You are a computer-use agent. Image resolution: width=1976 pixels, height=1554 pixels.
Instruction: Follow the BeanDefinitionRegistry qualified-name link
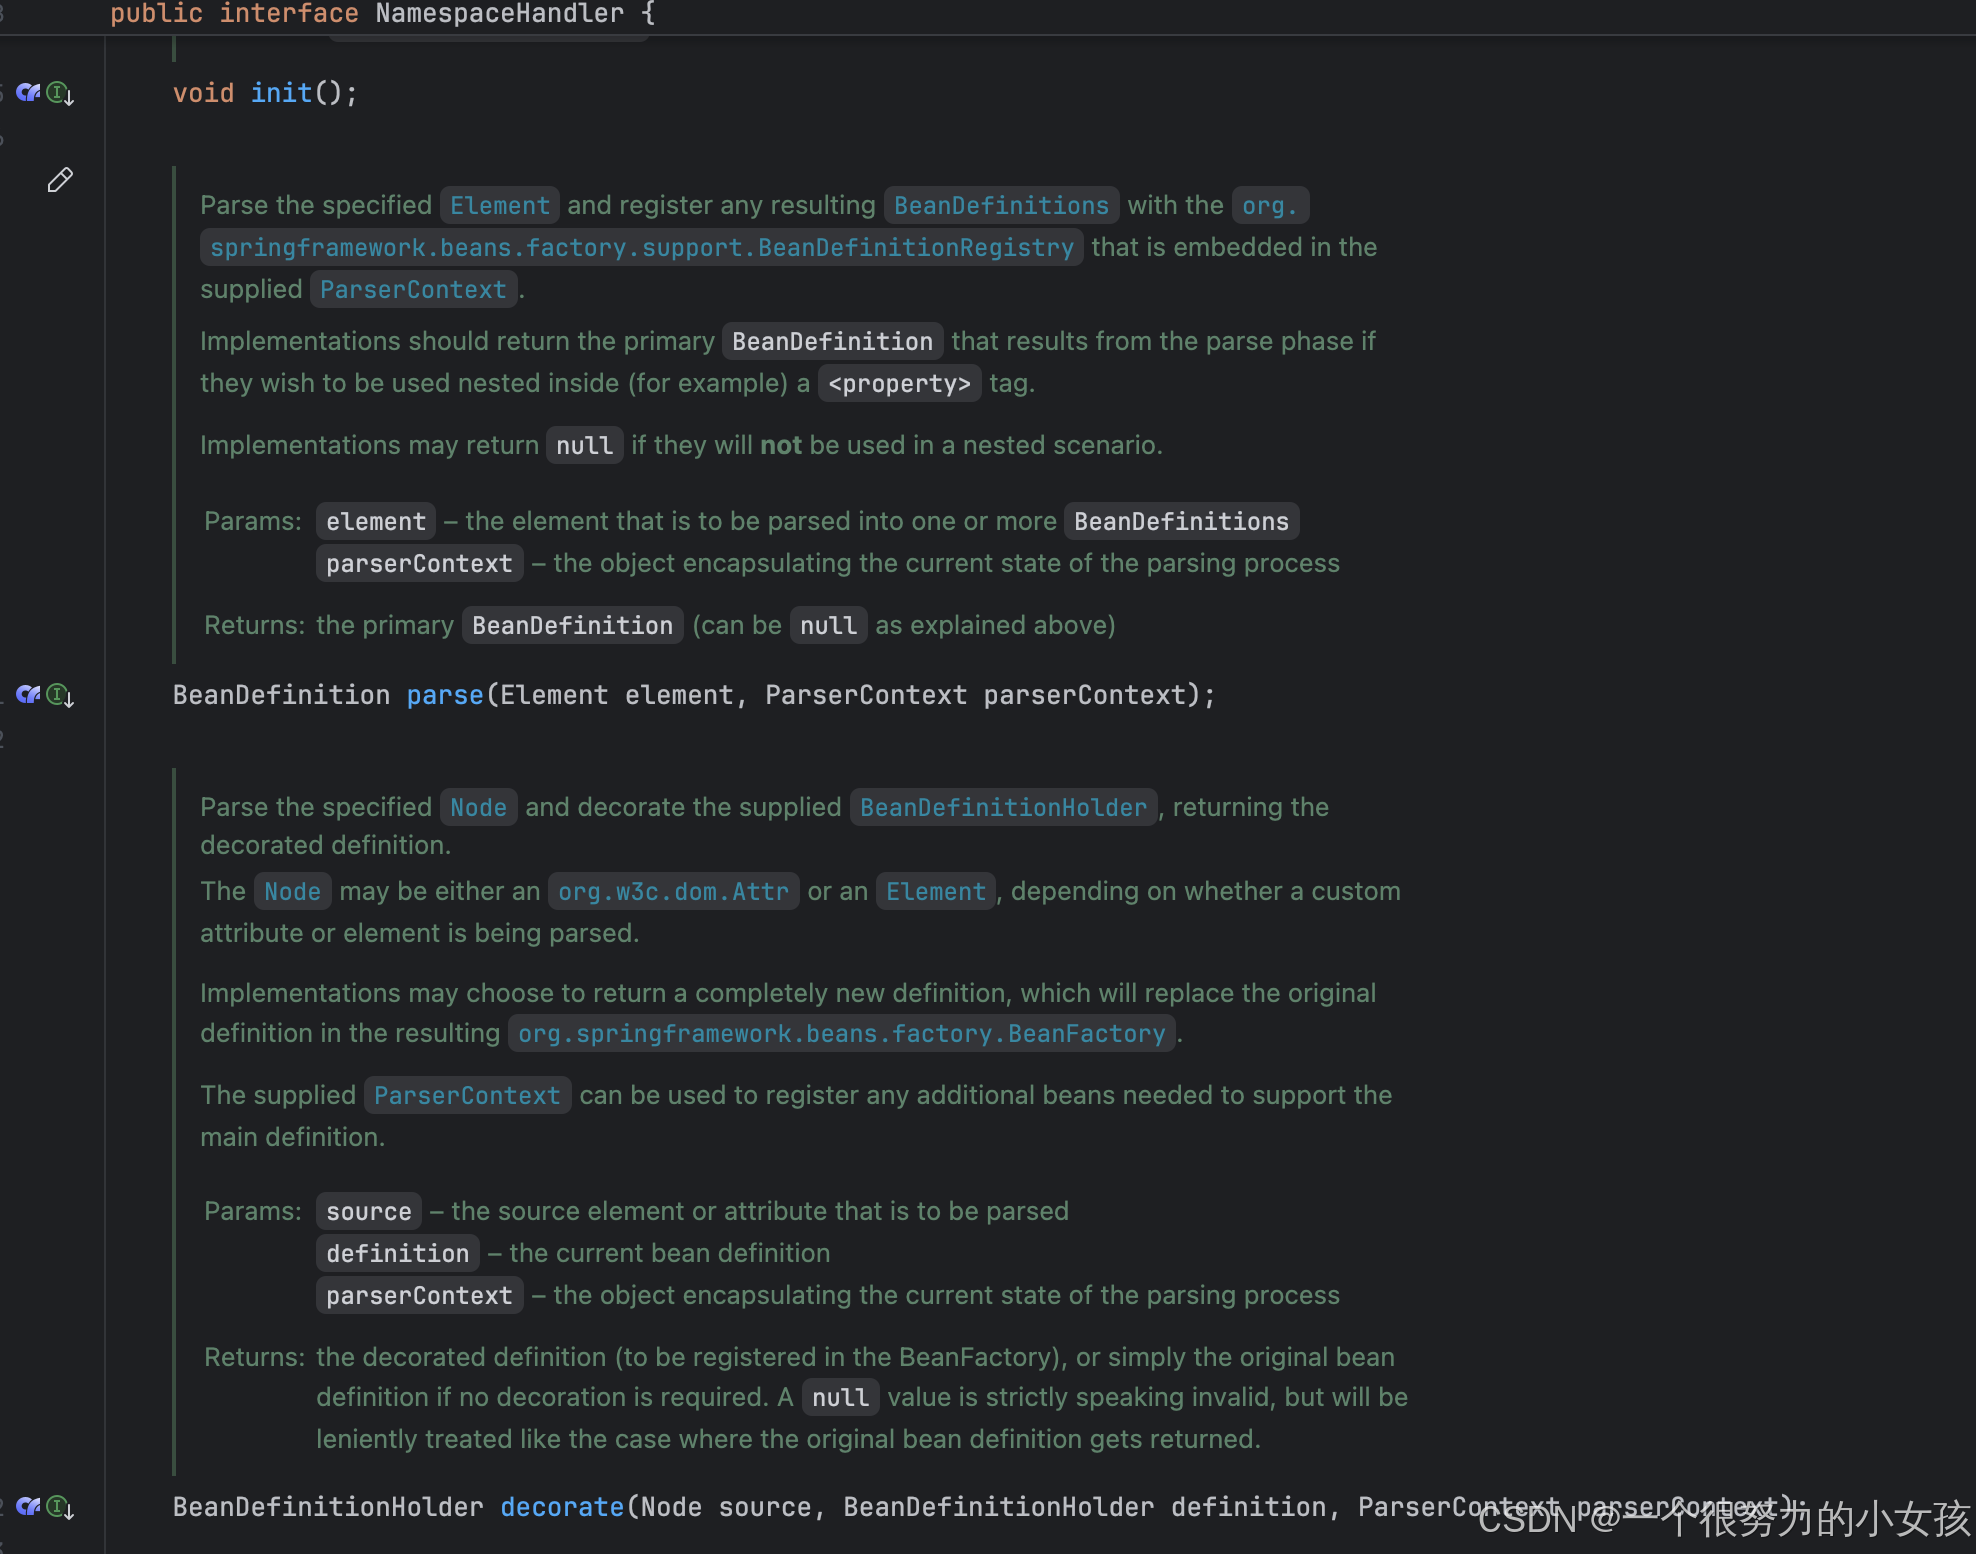pos(641,248)
